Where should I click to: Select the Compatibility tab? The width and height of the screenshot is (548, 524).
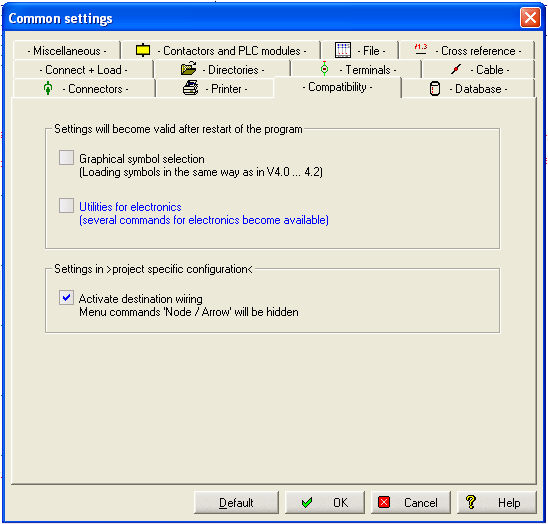(338, 87)
